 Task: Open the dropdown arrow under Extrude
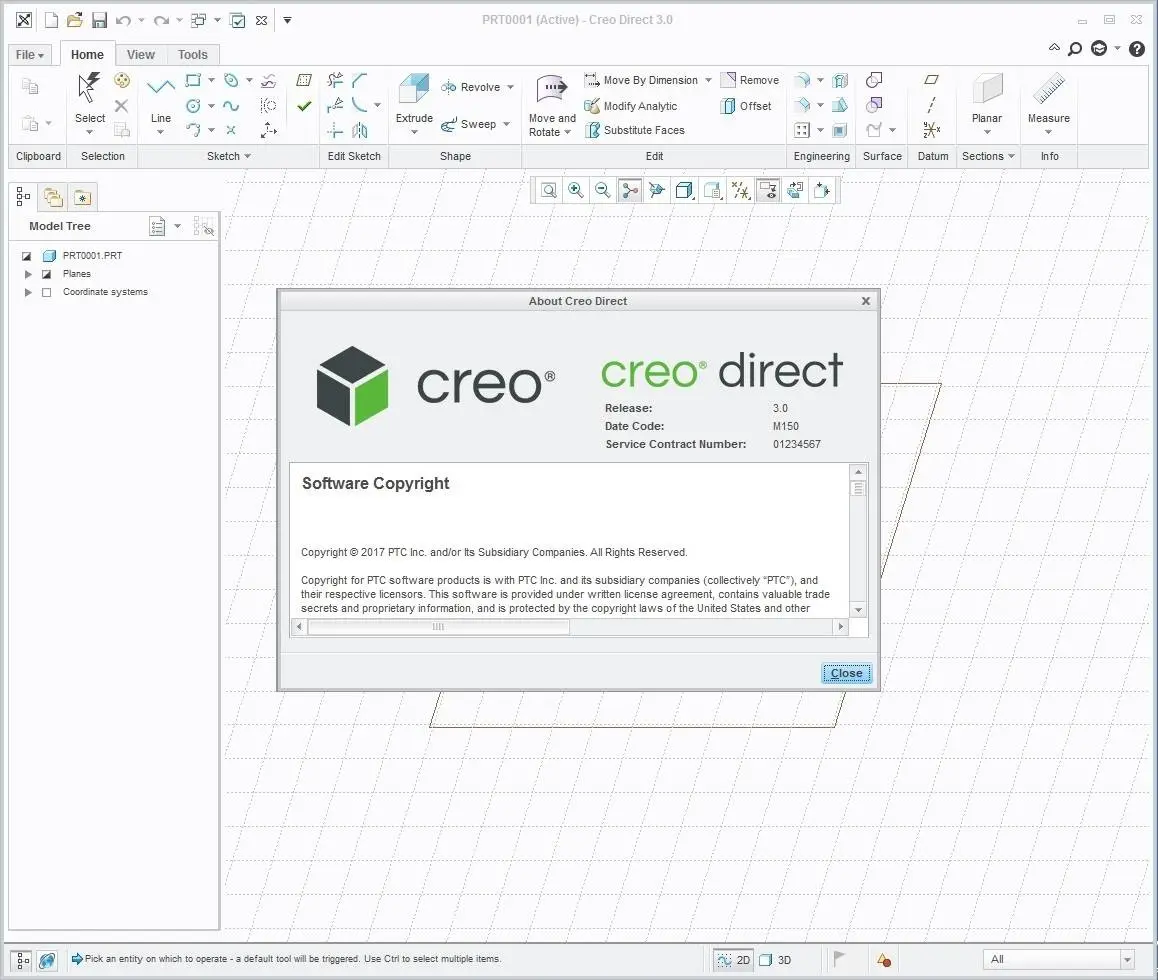coord(414,132)
